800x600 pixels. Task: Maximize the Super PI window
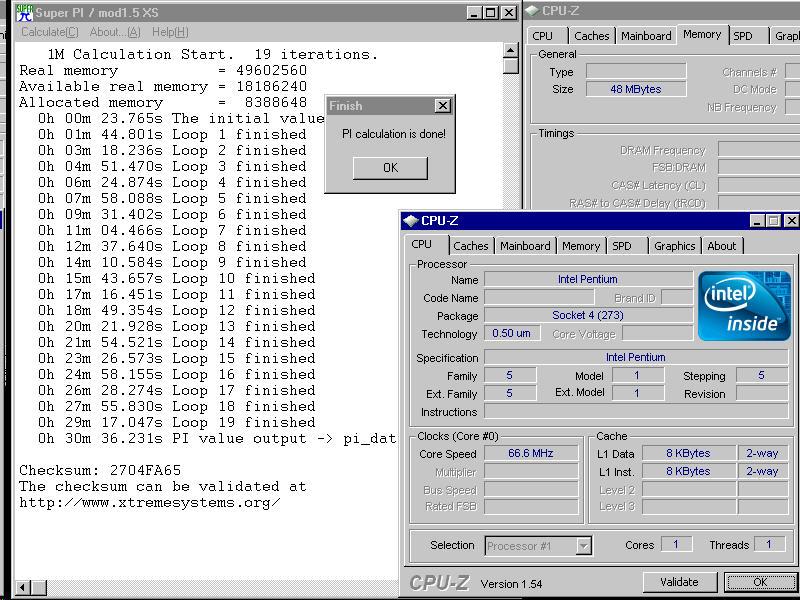click(491, 13)
